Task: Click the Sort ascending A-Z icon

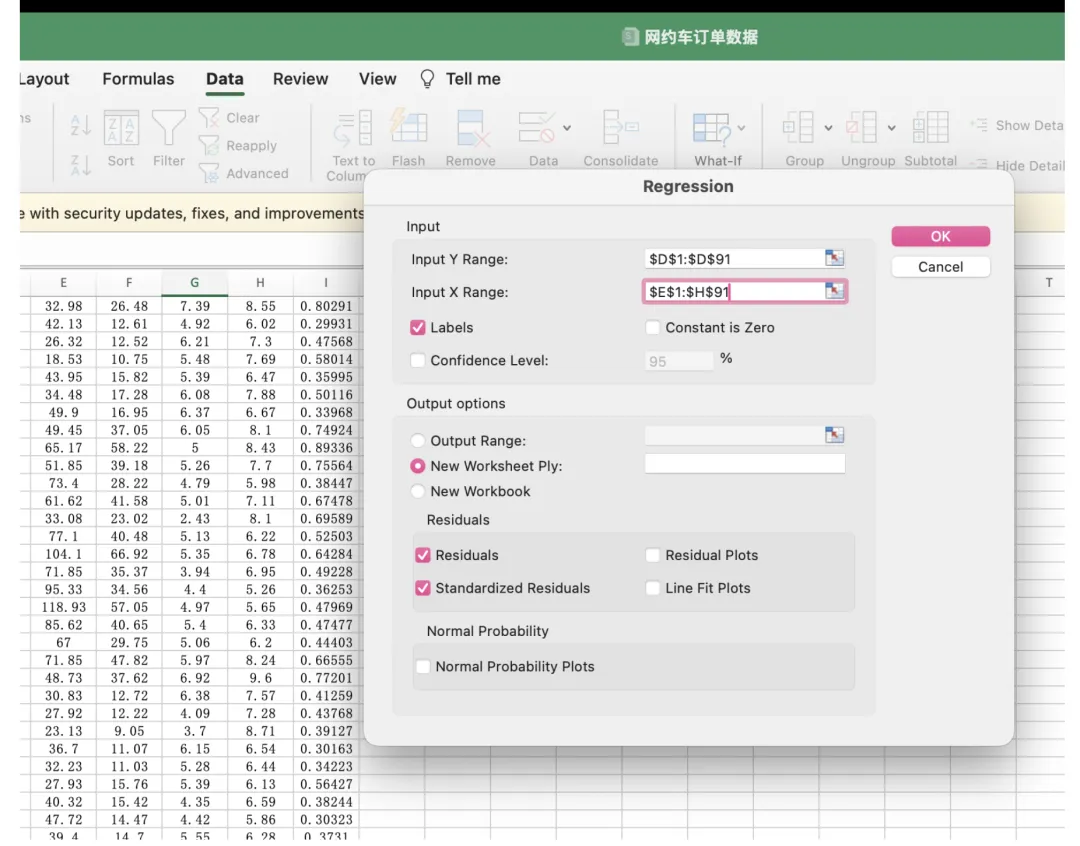Action: (81, 125)
